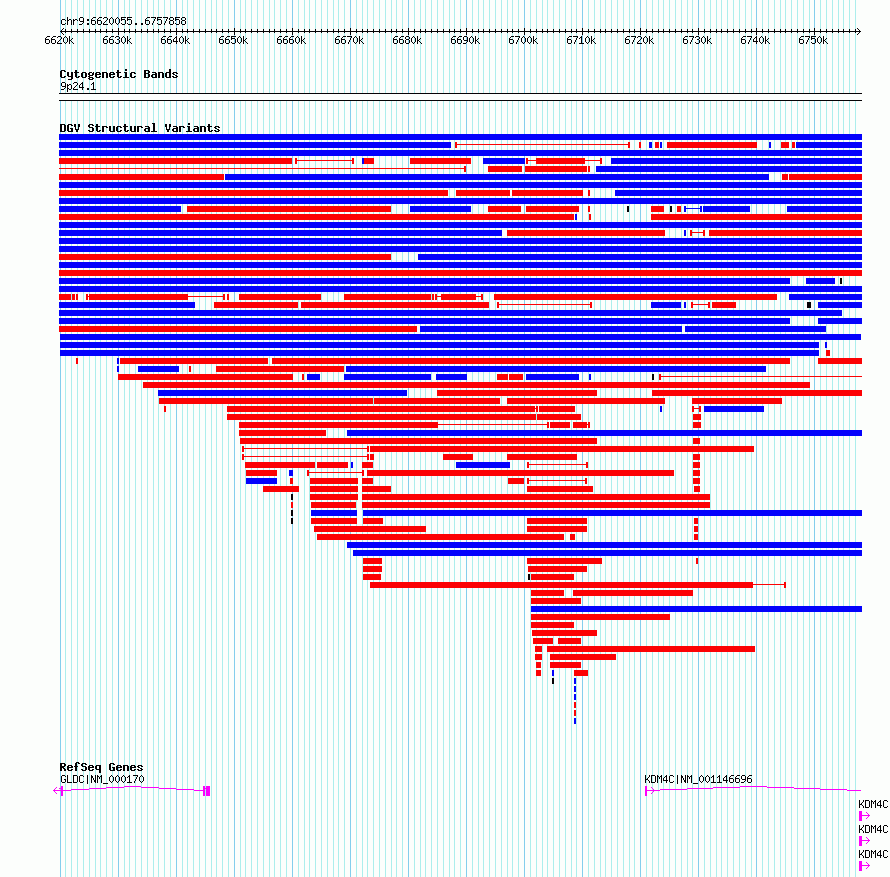This screenshot has width=890, height=877.
Task: Select the 6720k ruler label
Action: [639, 40]
